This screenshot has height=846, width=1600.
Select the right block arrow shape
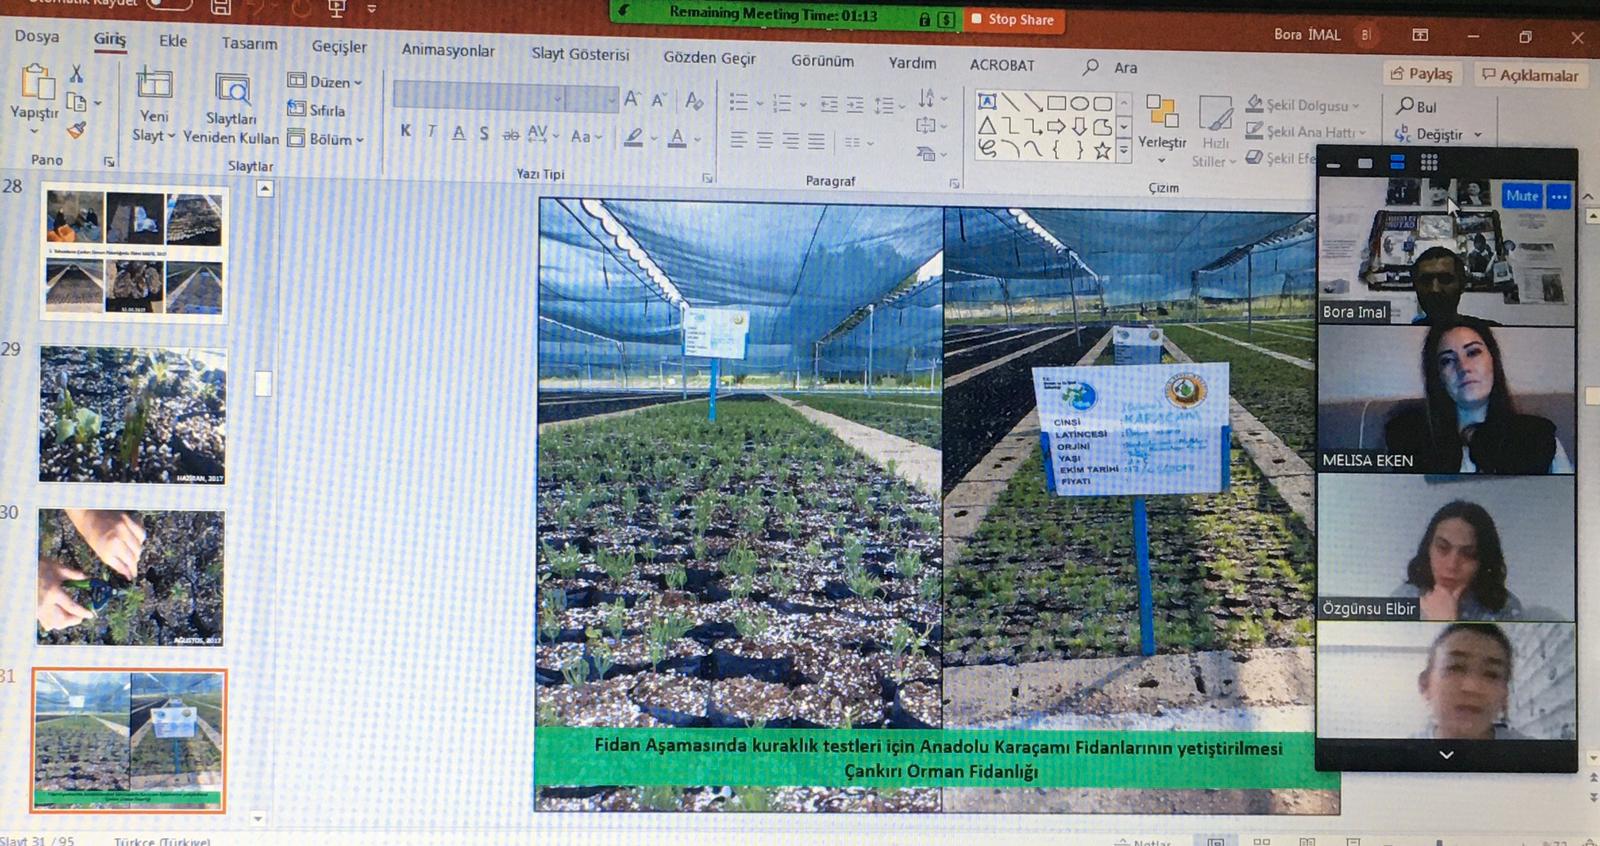pyautogui.click(x=1057, y=127)
